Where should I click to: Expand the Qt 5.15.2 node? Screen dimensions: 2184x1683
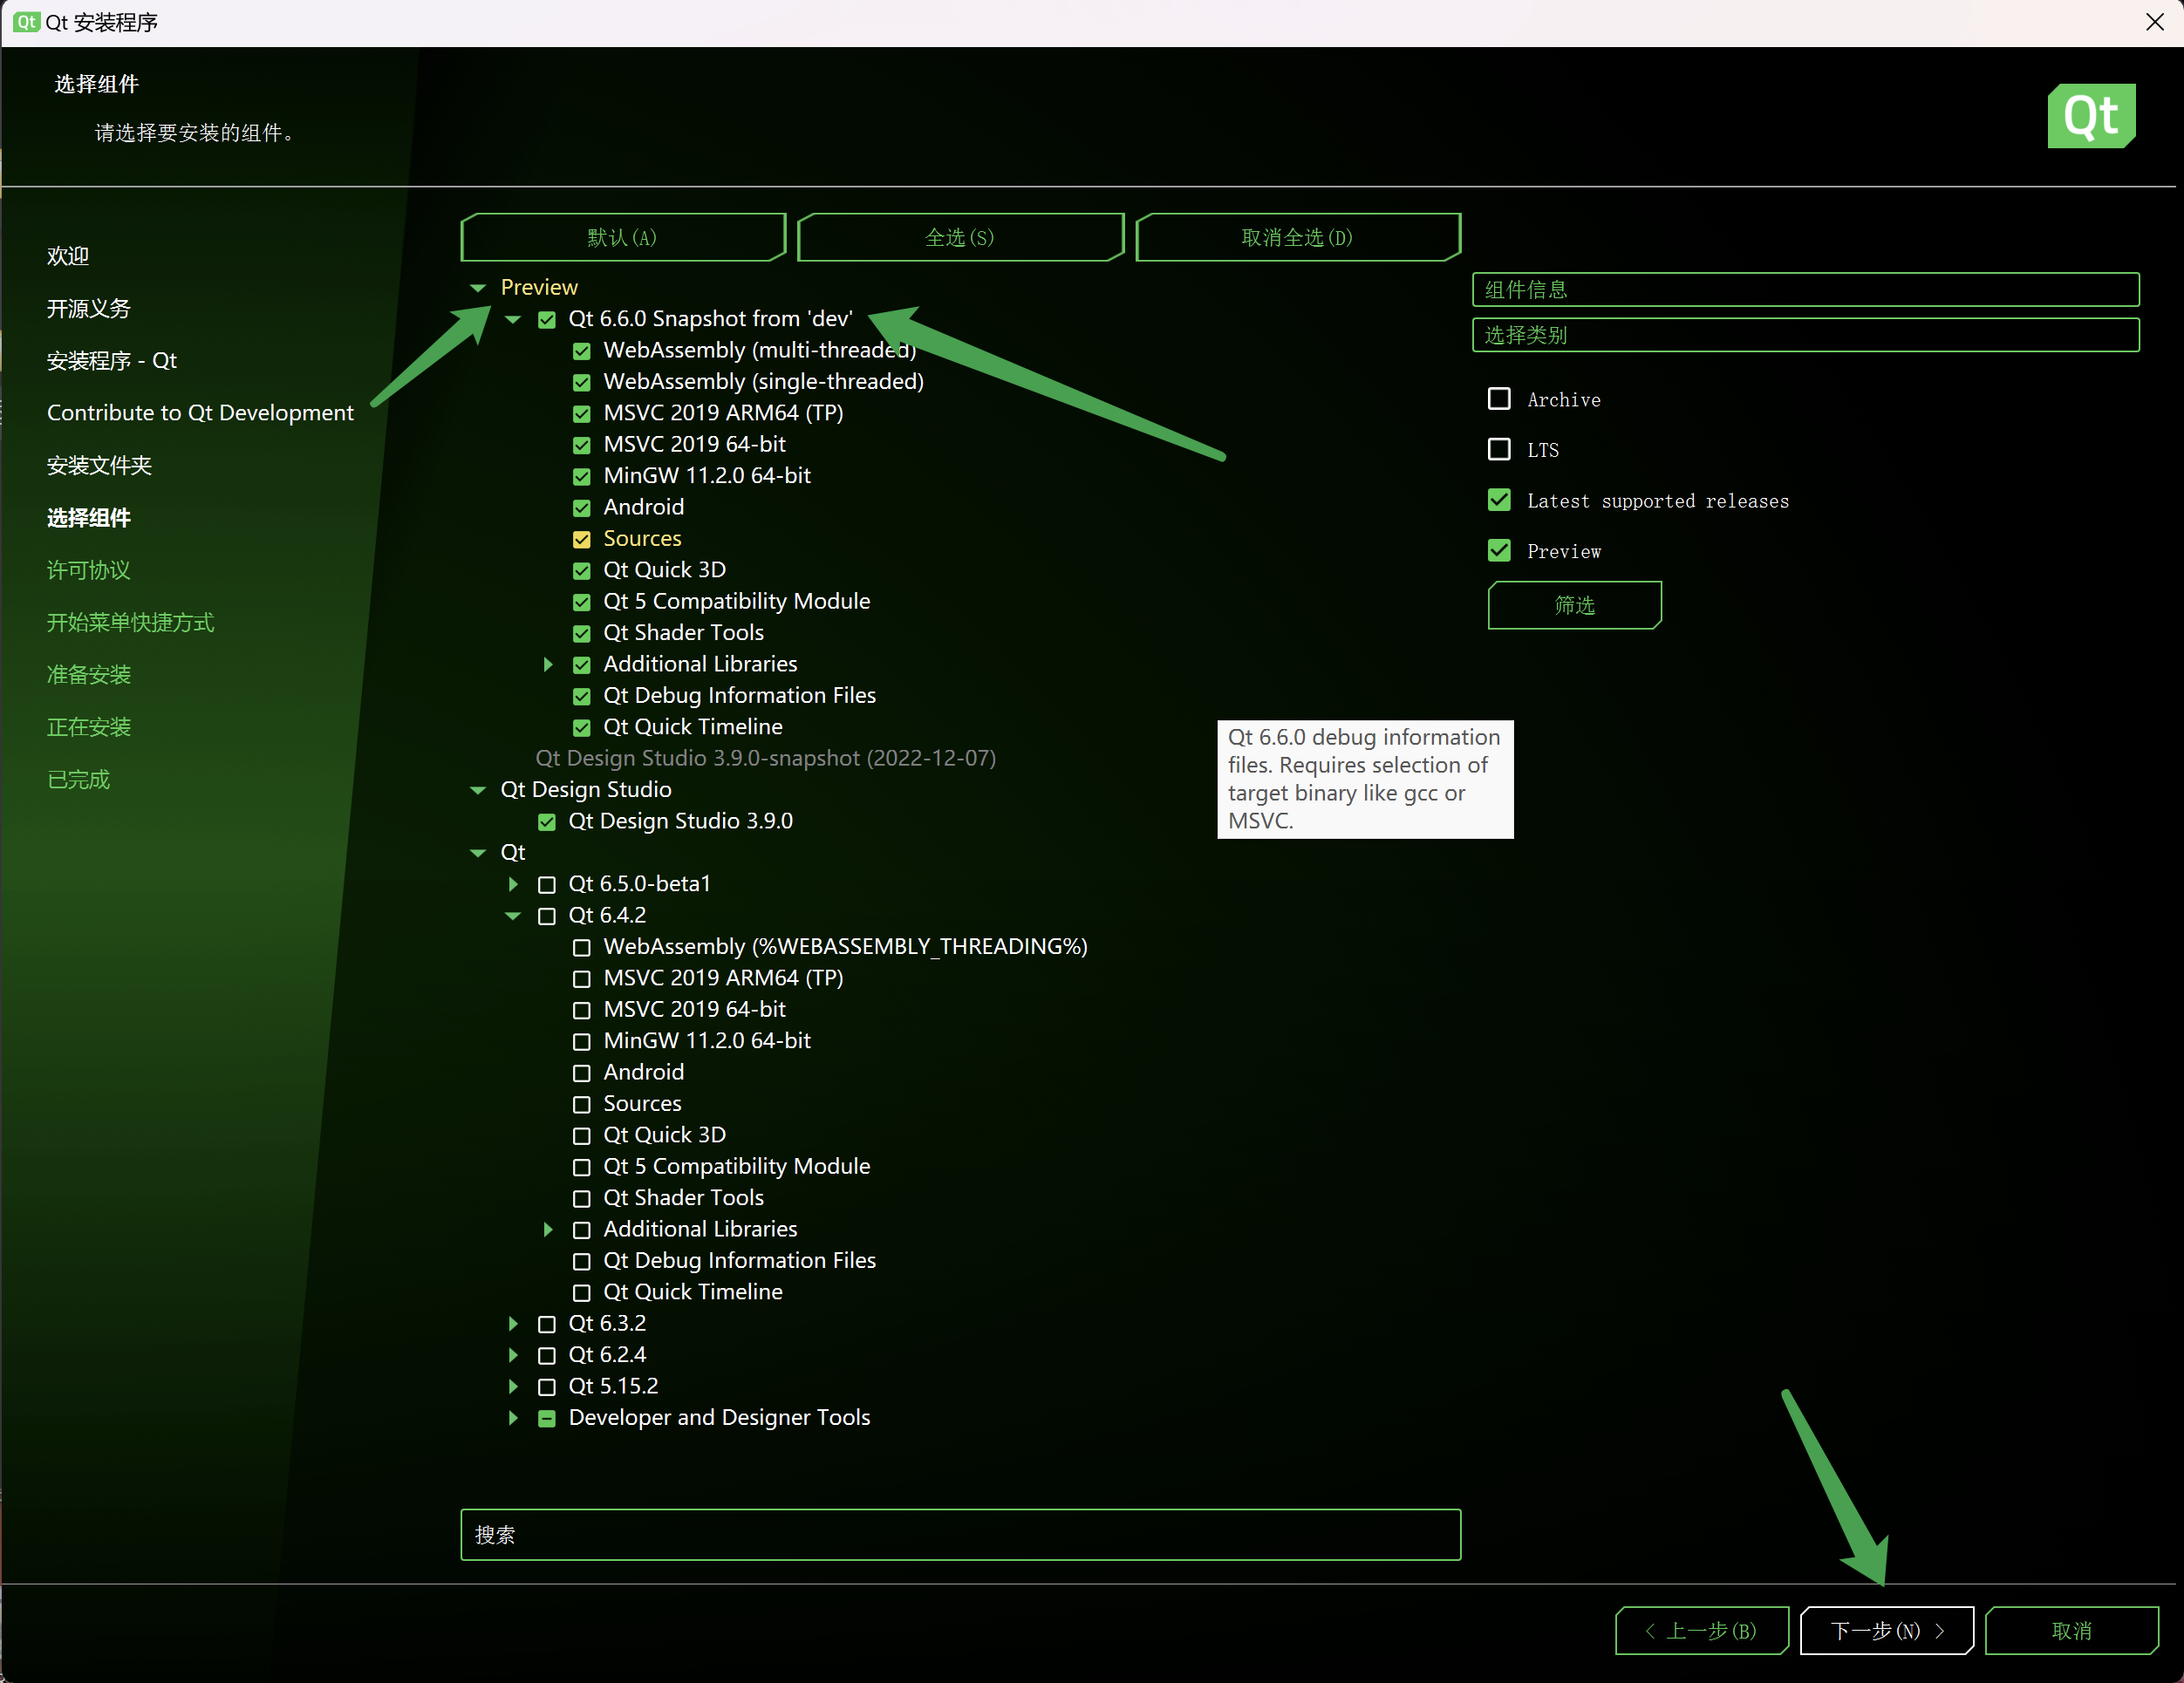point(513,1387)
